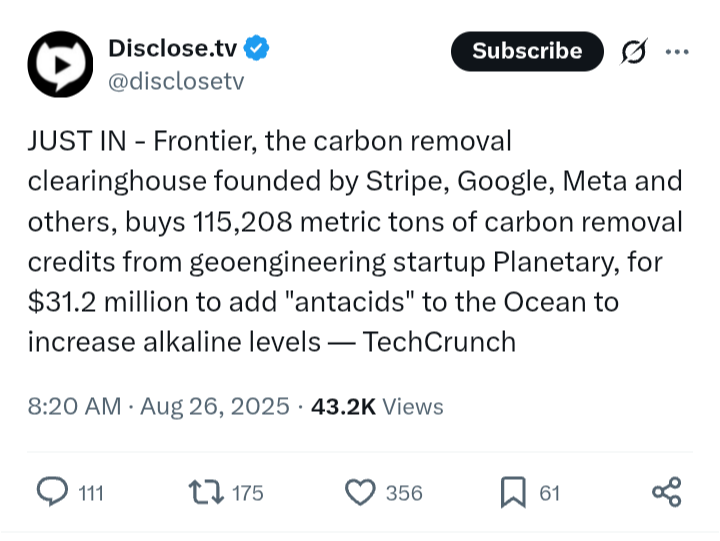
Task: Click the Aug 26, 2025 date
Action: [213, 407]
